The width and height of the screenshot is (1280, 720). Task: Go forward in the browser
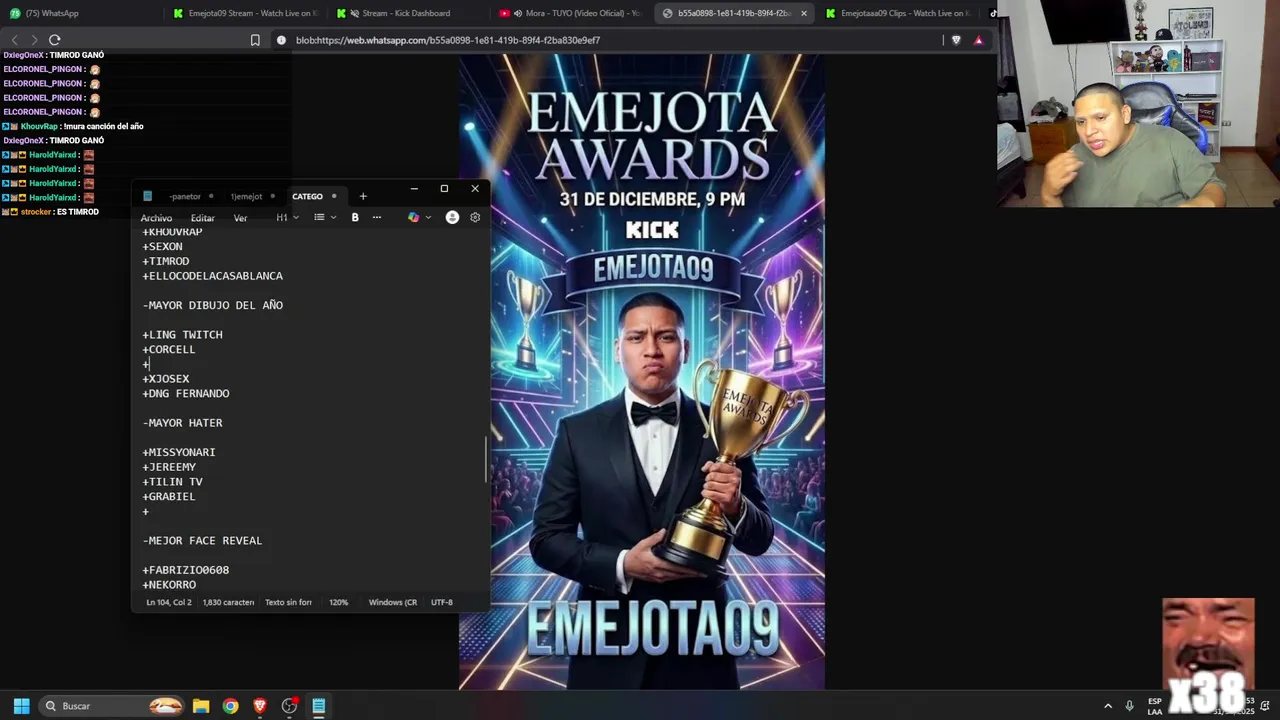(x=34, y=40)
